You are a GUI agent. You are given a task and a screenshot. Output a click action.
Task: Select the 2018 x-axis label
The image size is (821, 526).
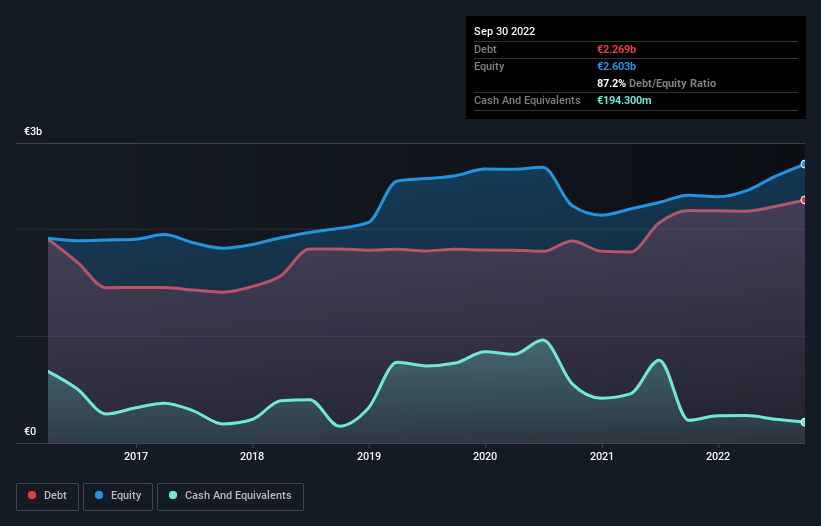[x=252, y=456]
